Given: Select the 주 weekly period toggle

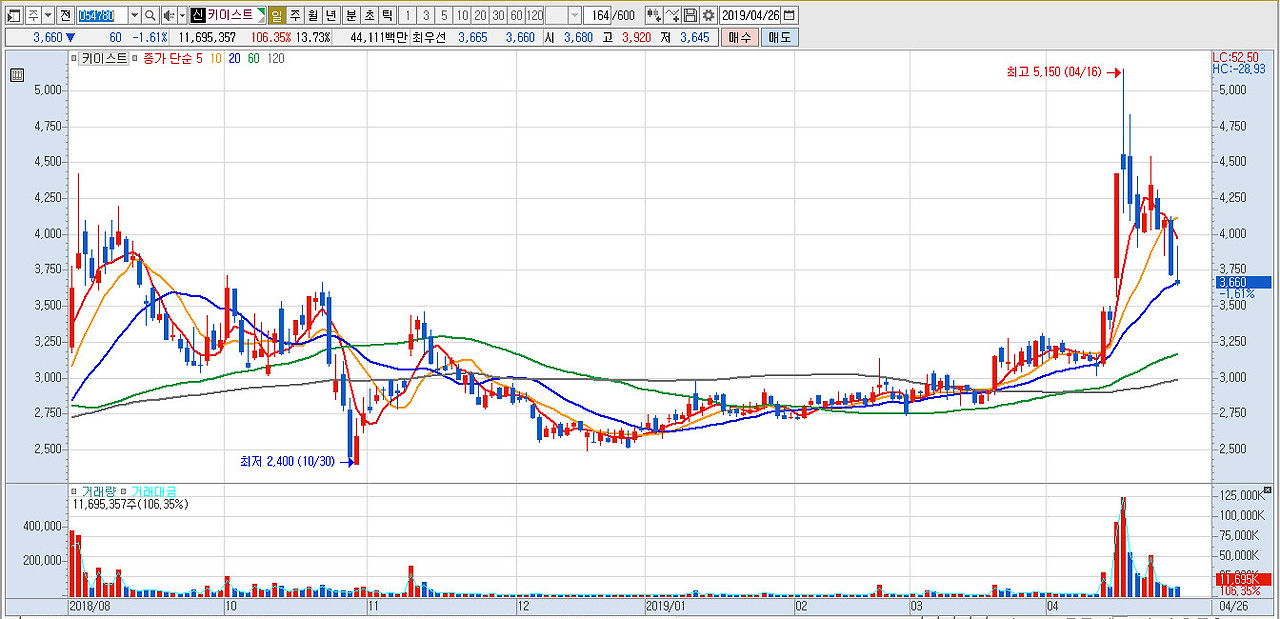Looking at the screenshot, I should [x=295, y=16].
